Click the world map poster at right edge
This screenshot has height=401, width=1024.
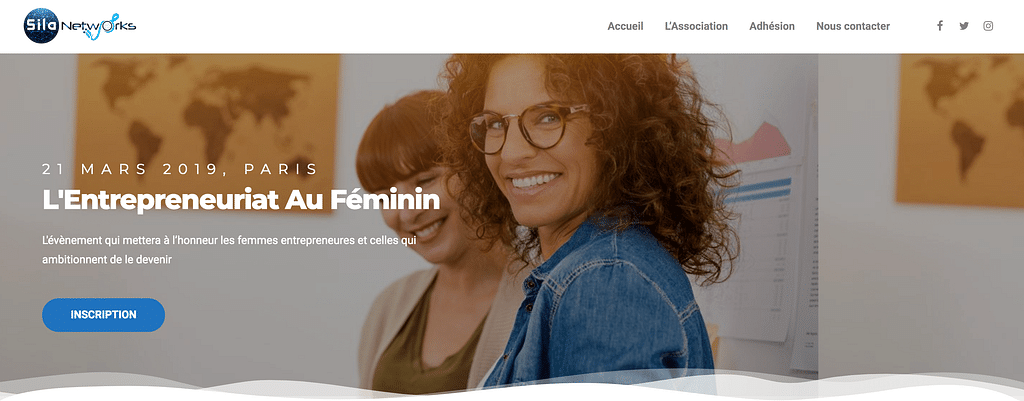pyautogui.click(x=959, y=129)
